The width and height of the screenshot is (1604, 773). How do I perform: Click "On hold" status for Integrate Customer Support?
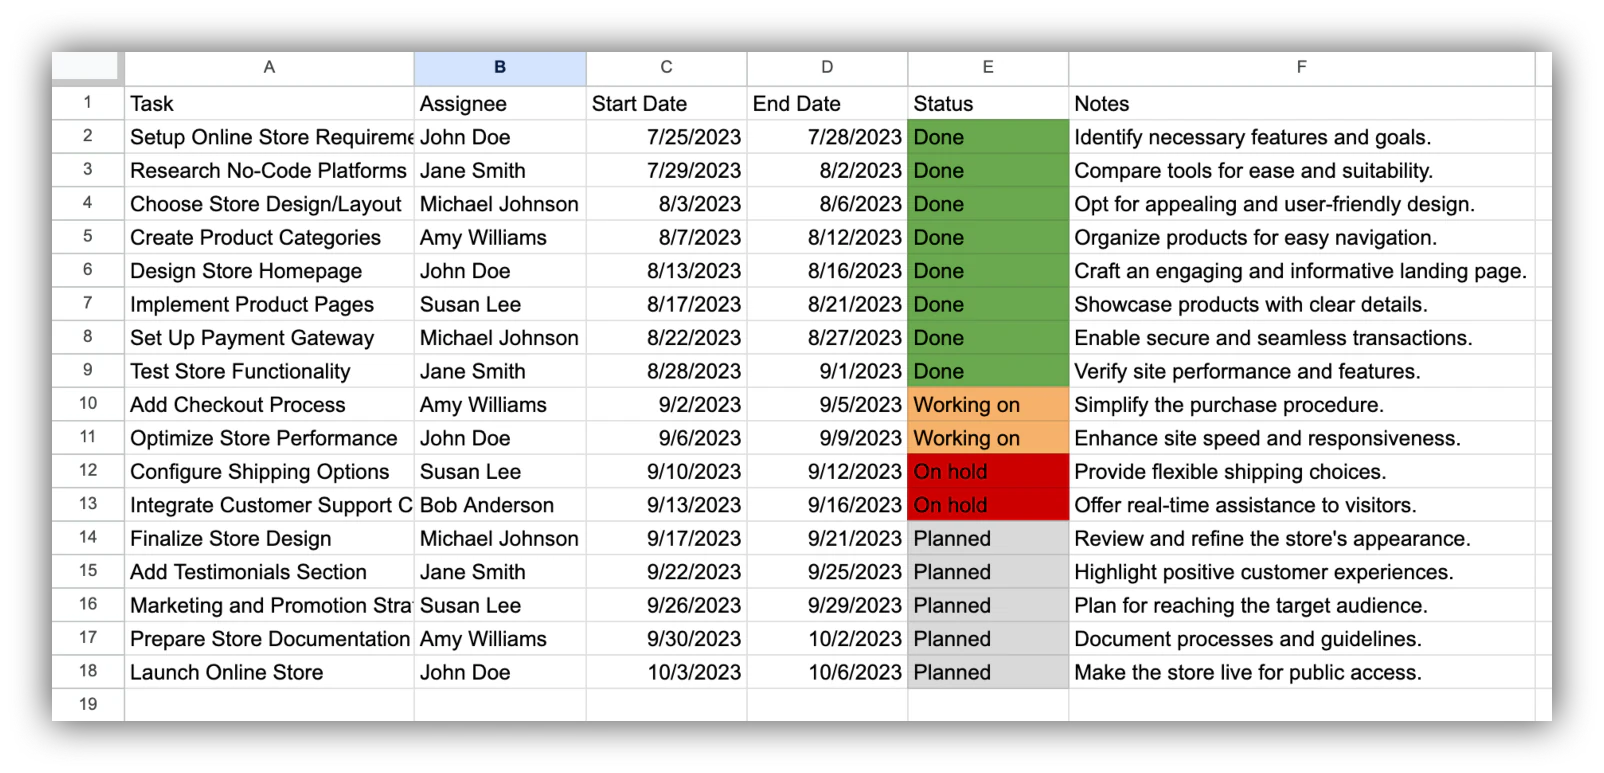coord(988,505)
